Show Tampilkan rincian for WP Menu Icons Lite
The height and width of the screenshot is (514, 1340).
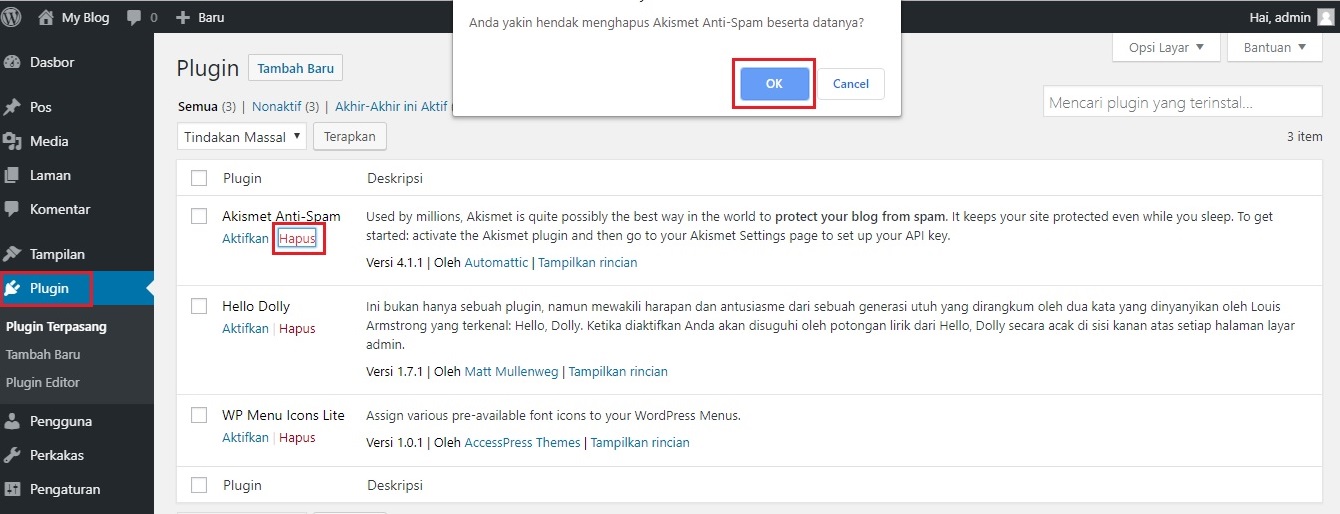[640, 442]
